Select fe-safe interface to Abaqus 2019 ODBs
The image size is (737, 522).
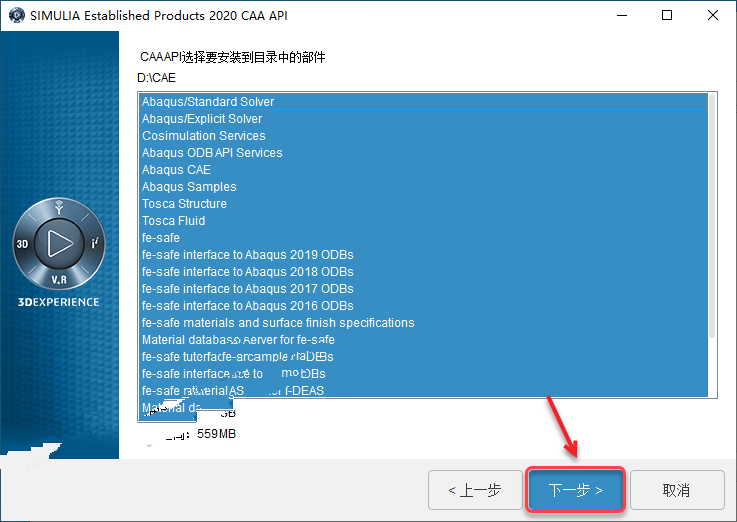click(423, 255)
